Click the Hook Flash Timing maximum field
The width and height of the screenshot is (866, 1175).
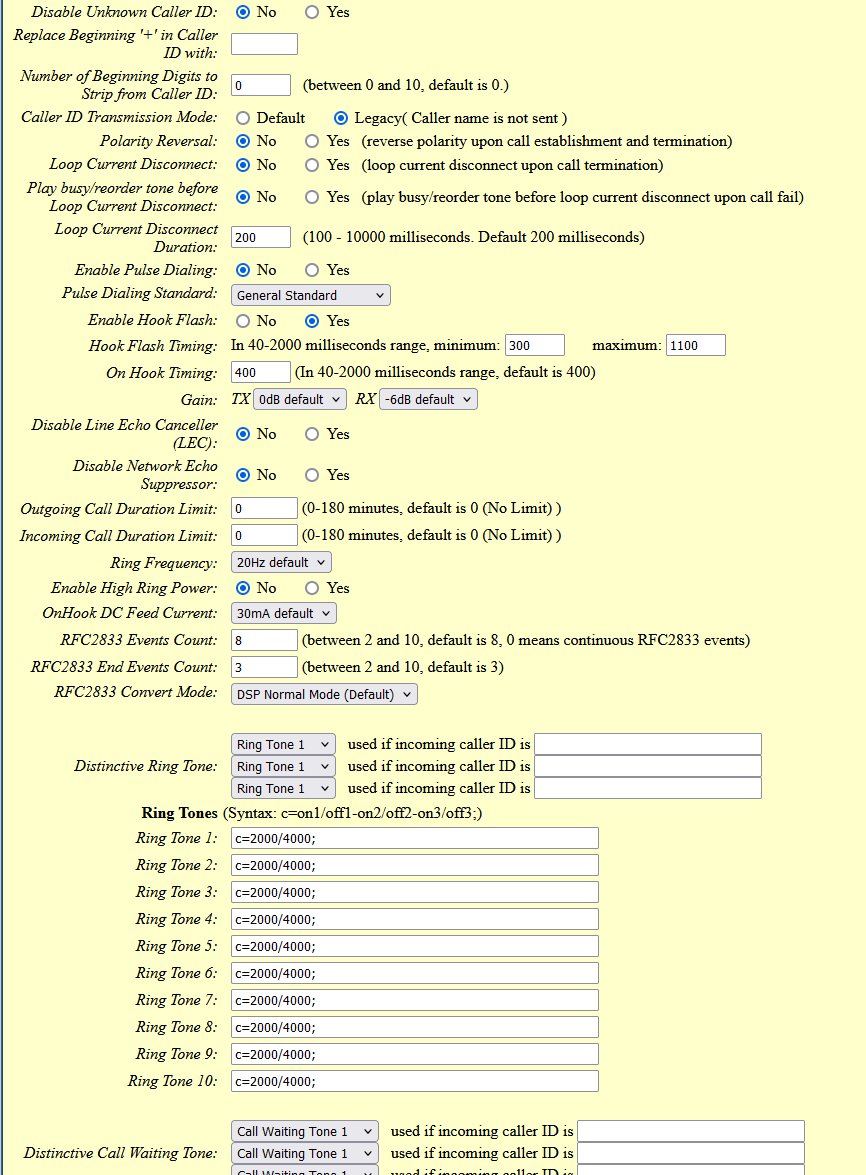point(695,345)
